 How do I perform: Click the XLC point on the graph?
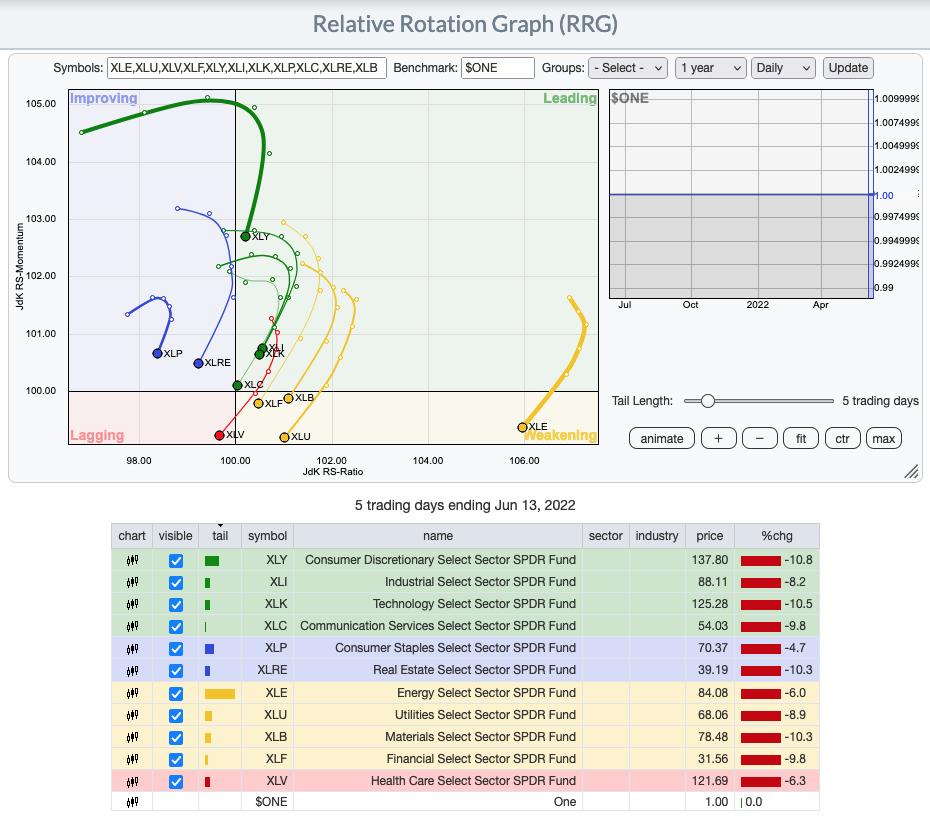pyautogui.click(x=237, y=386)
